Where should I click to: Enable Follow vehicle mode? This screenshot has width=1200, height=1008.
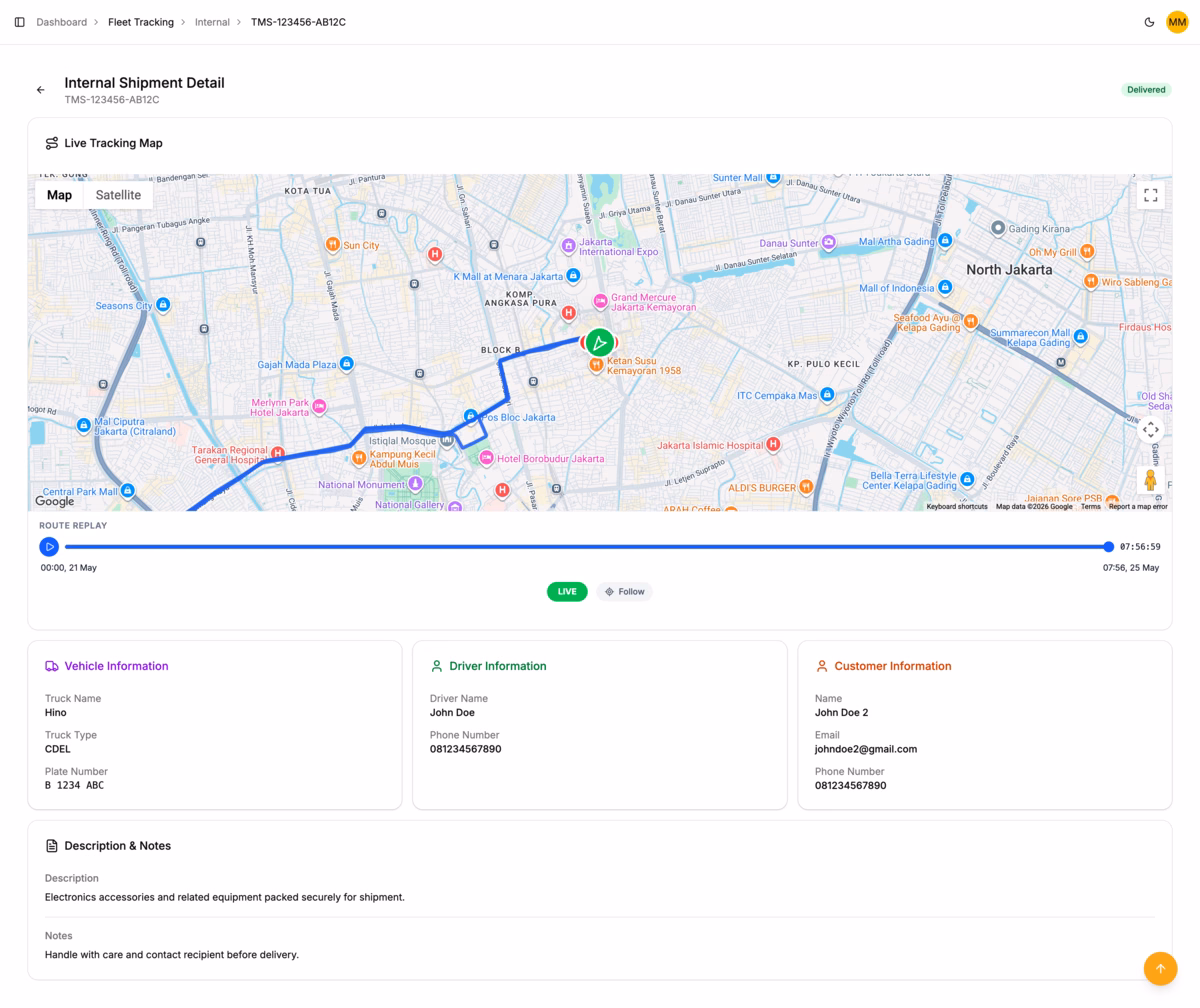point(625,592)
